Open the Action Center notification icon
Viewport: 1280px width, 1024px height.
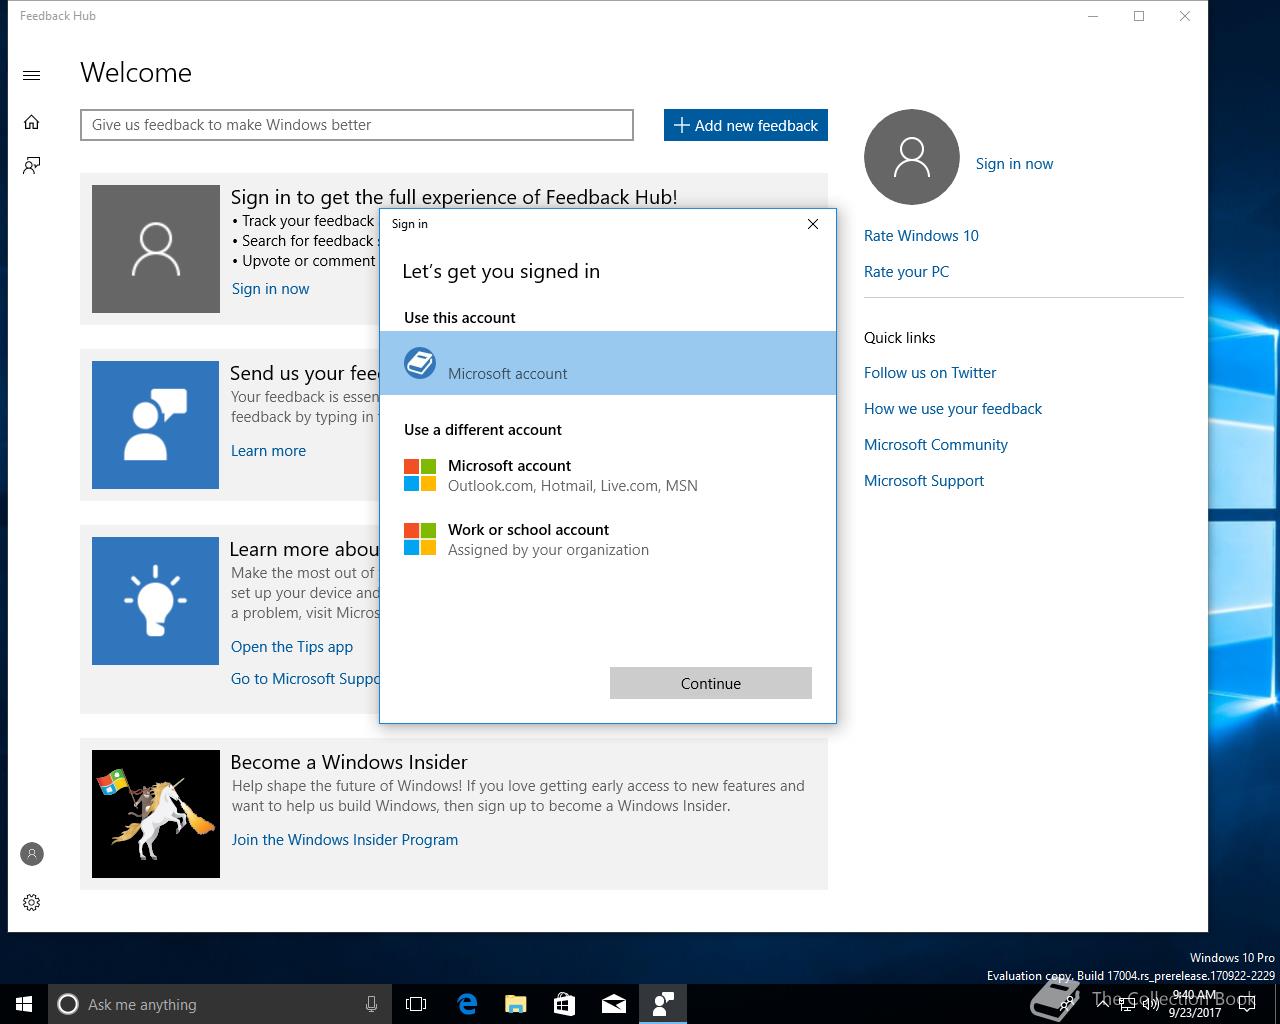pyautogui.click(x=1246, y=1004)
